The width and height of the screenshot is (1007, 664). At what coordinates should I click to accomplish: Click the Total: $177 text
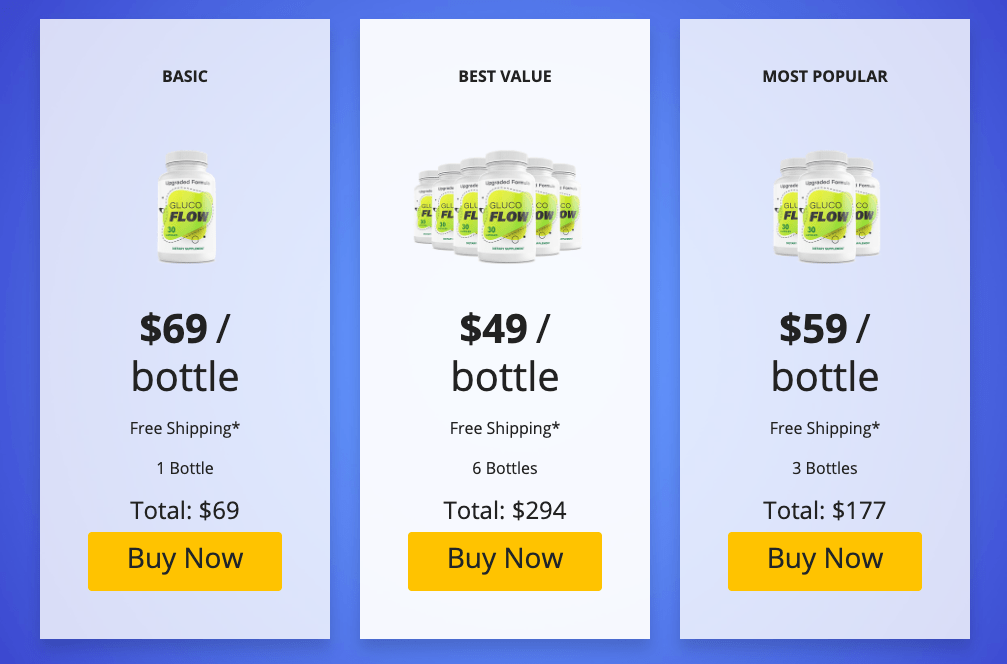pos(825,511)
